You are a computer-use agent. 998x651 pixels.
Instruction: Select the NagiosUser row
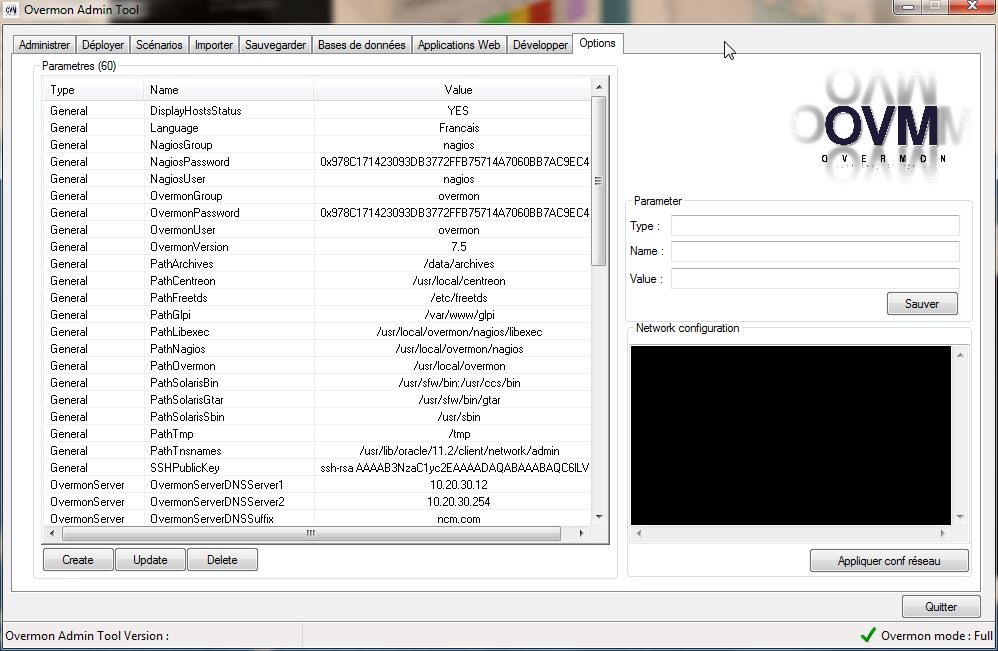click(x=317, y=179)
